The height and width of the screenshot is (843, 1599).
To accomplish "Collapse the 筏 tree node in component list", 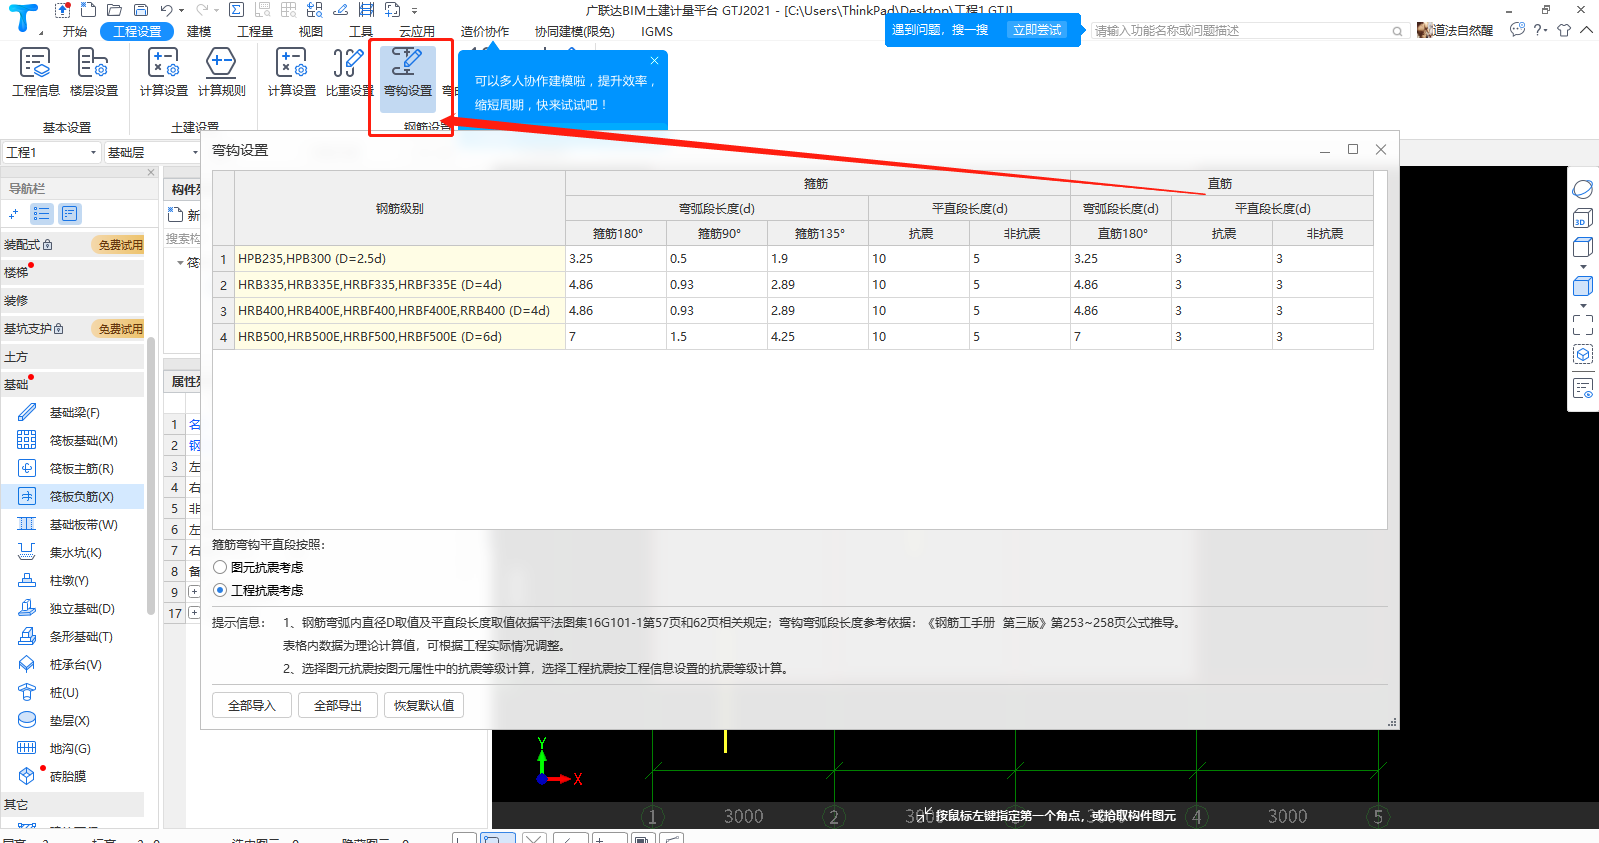I will click(180, 263).
